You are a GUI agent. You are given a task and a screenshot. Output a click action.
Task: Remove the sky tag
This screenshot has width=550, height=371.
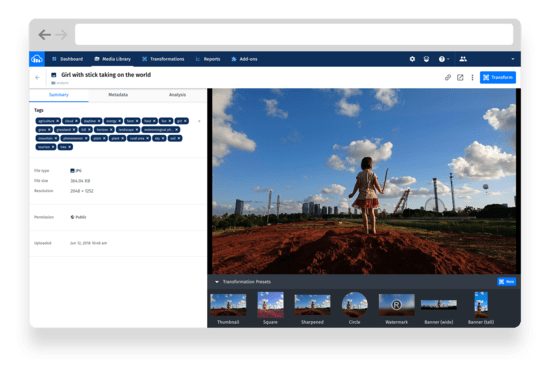click(x=163, y=138)
